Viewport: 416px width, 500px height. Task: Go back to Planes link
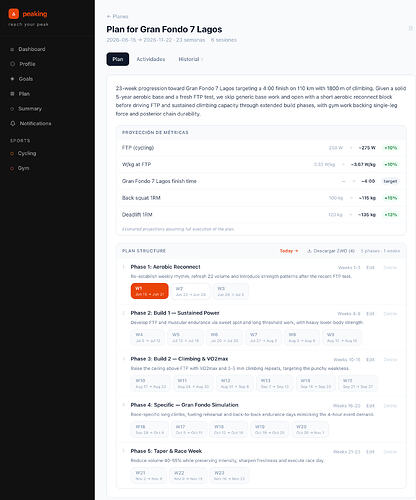[x=117, y=16]
